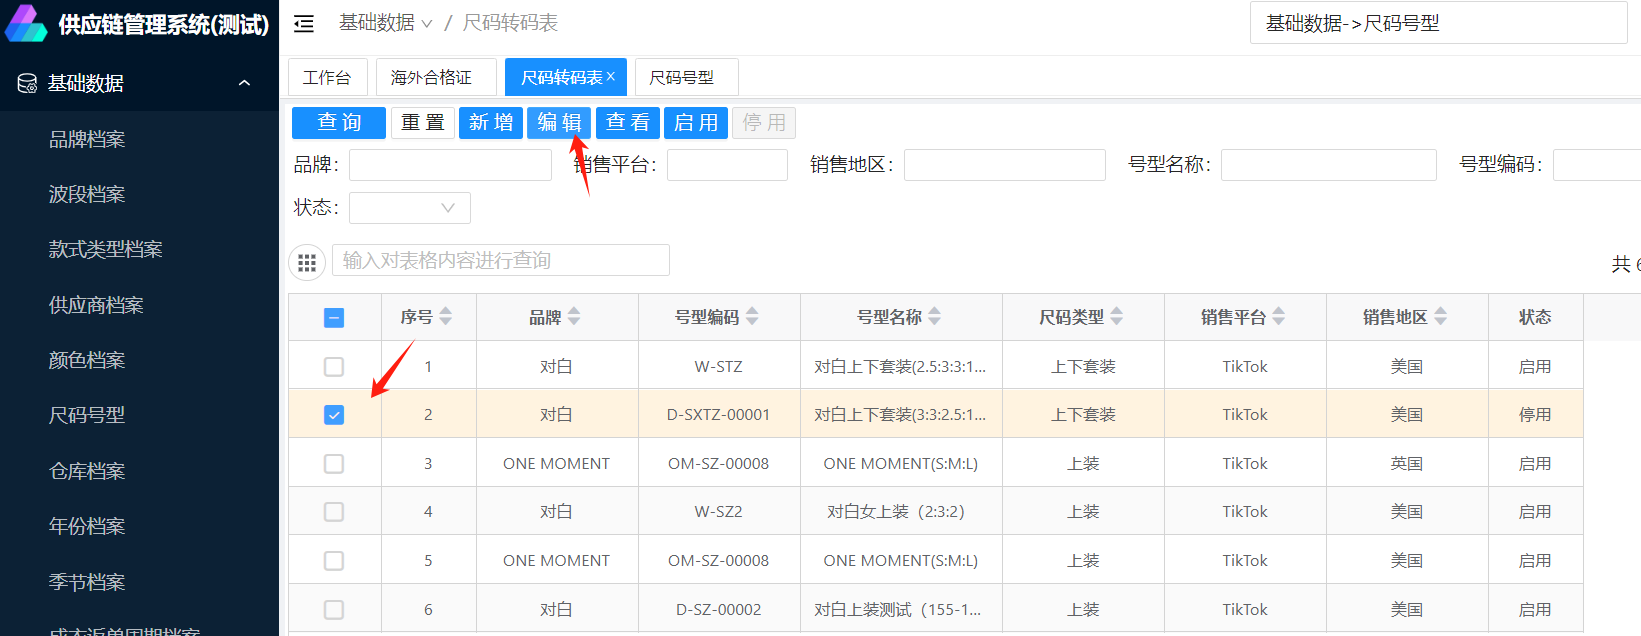Close the 尺码转码表 tab with its X
This screenshot has height=636, width=1641.
[611, 76]
